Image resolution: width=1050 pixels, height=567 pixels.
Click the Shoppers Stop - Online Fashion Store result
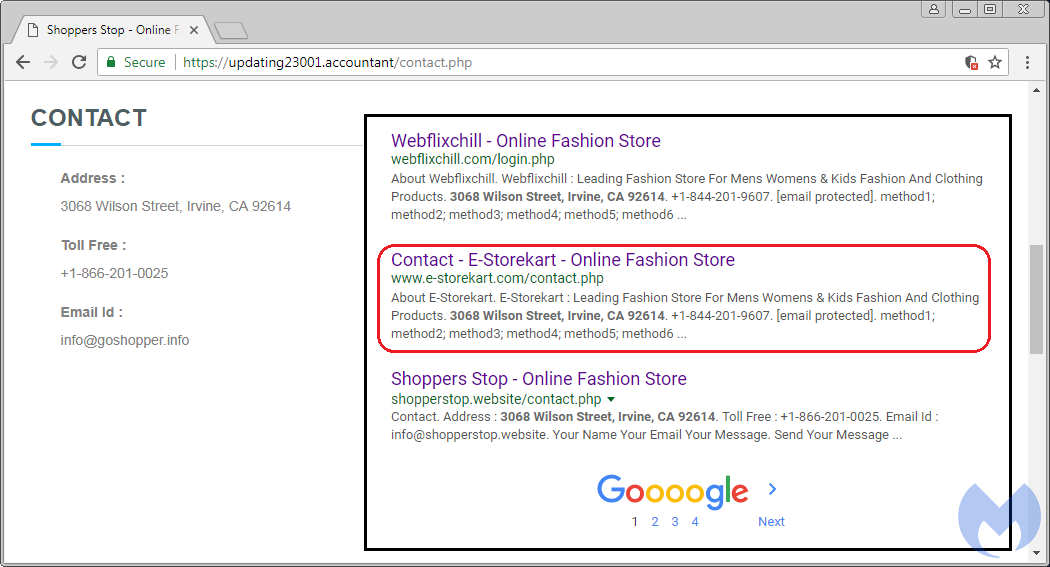(x=538, y=379)
